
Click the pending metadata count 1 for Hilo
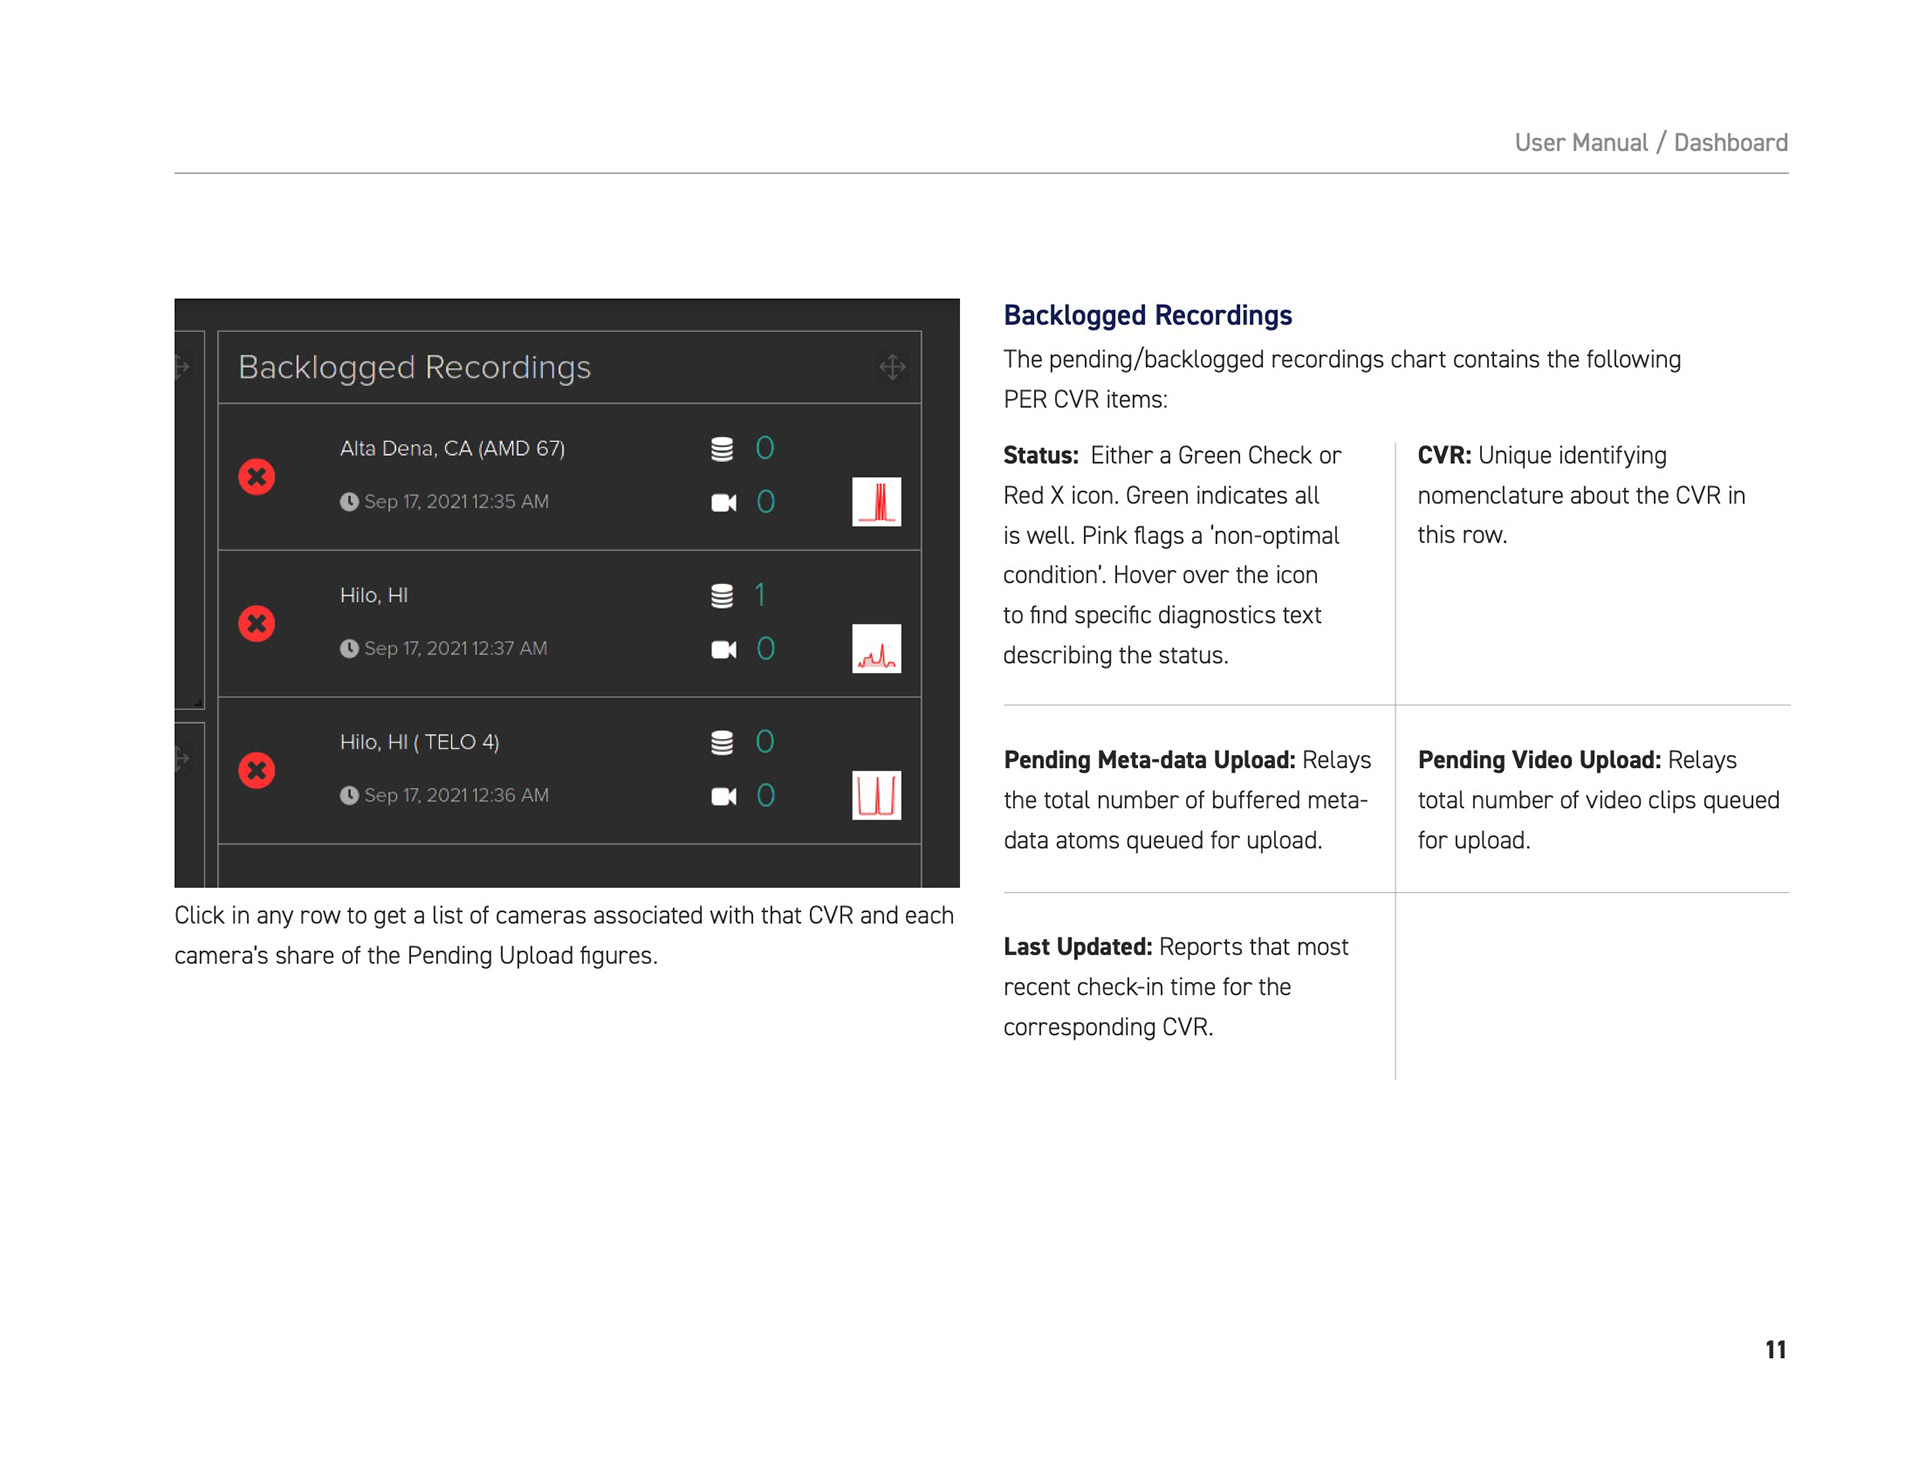[760, 596]
